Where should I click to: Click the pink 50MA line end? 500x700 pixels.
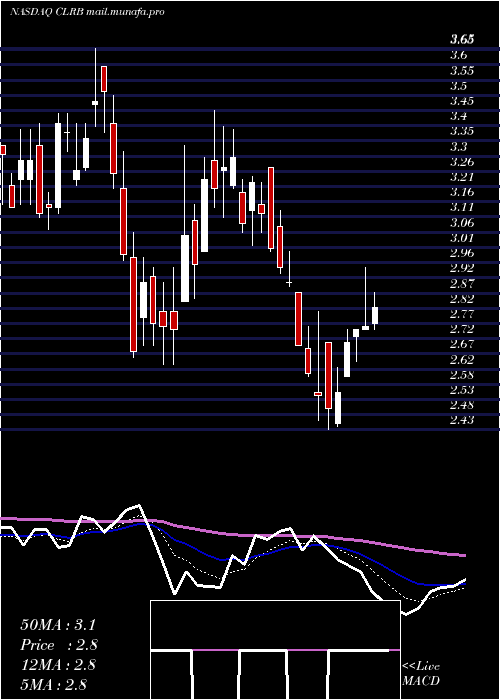[x=462, y=555]
